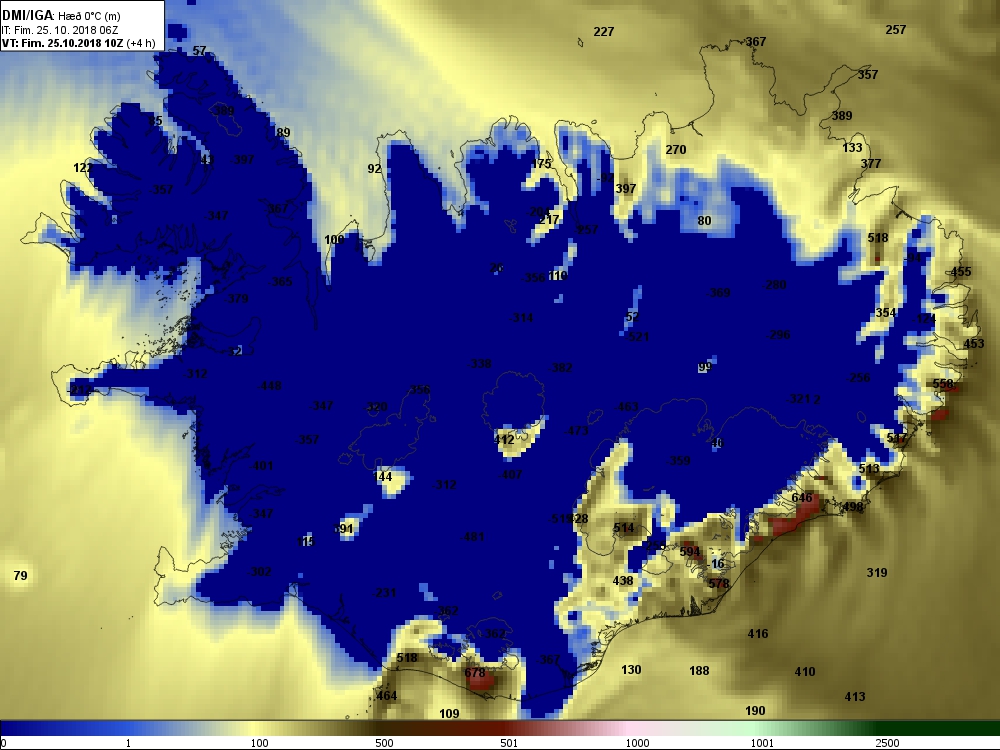
Task: Click the map value 413
Action: tap(855, 696)
